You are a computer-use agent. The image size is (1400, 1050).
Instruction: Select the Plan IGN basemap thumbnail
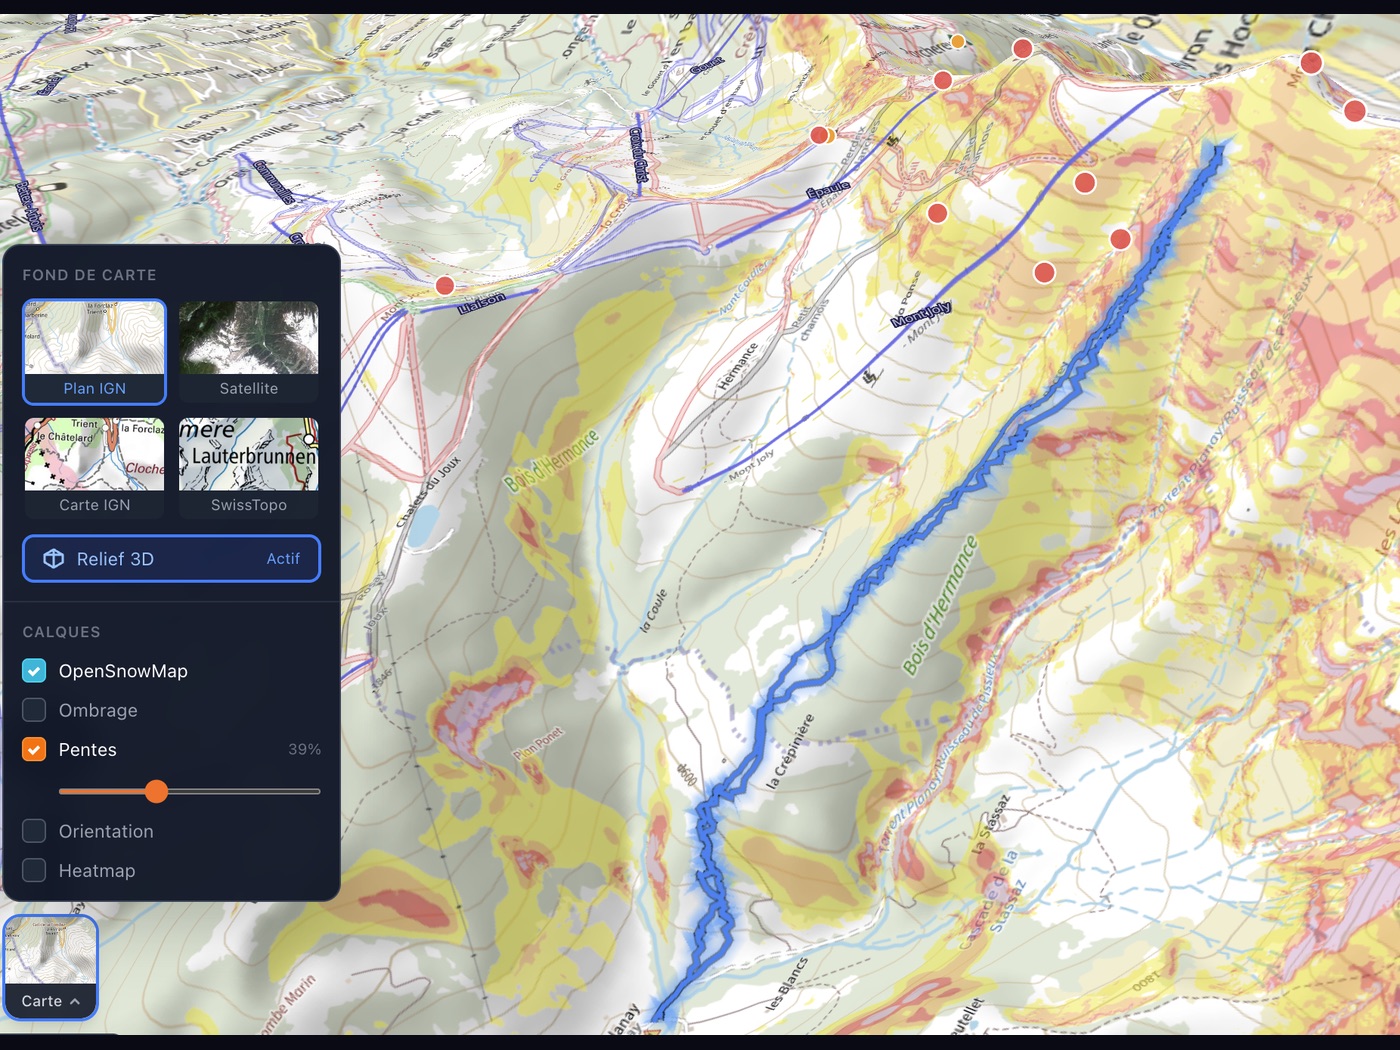point(93,345)
